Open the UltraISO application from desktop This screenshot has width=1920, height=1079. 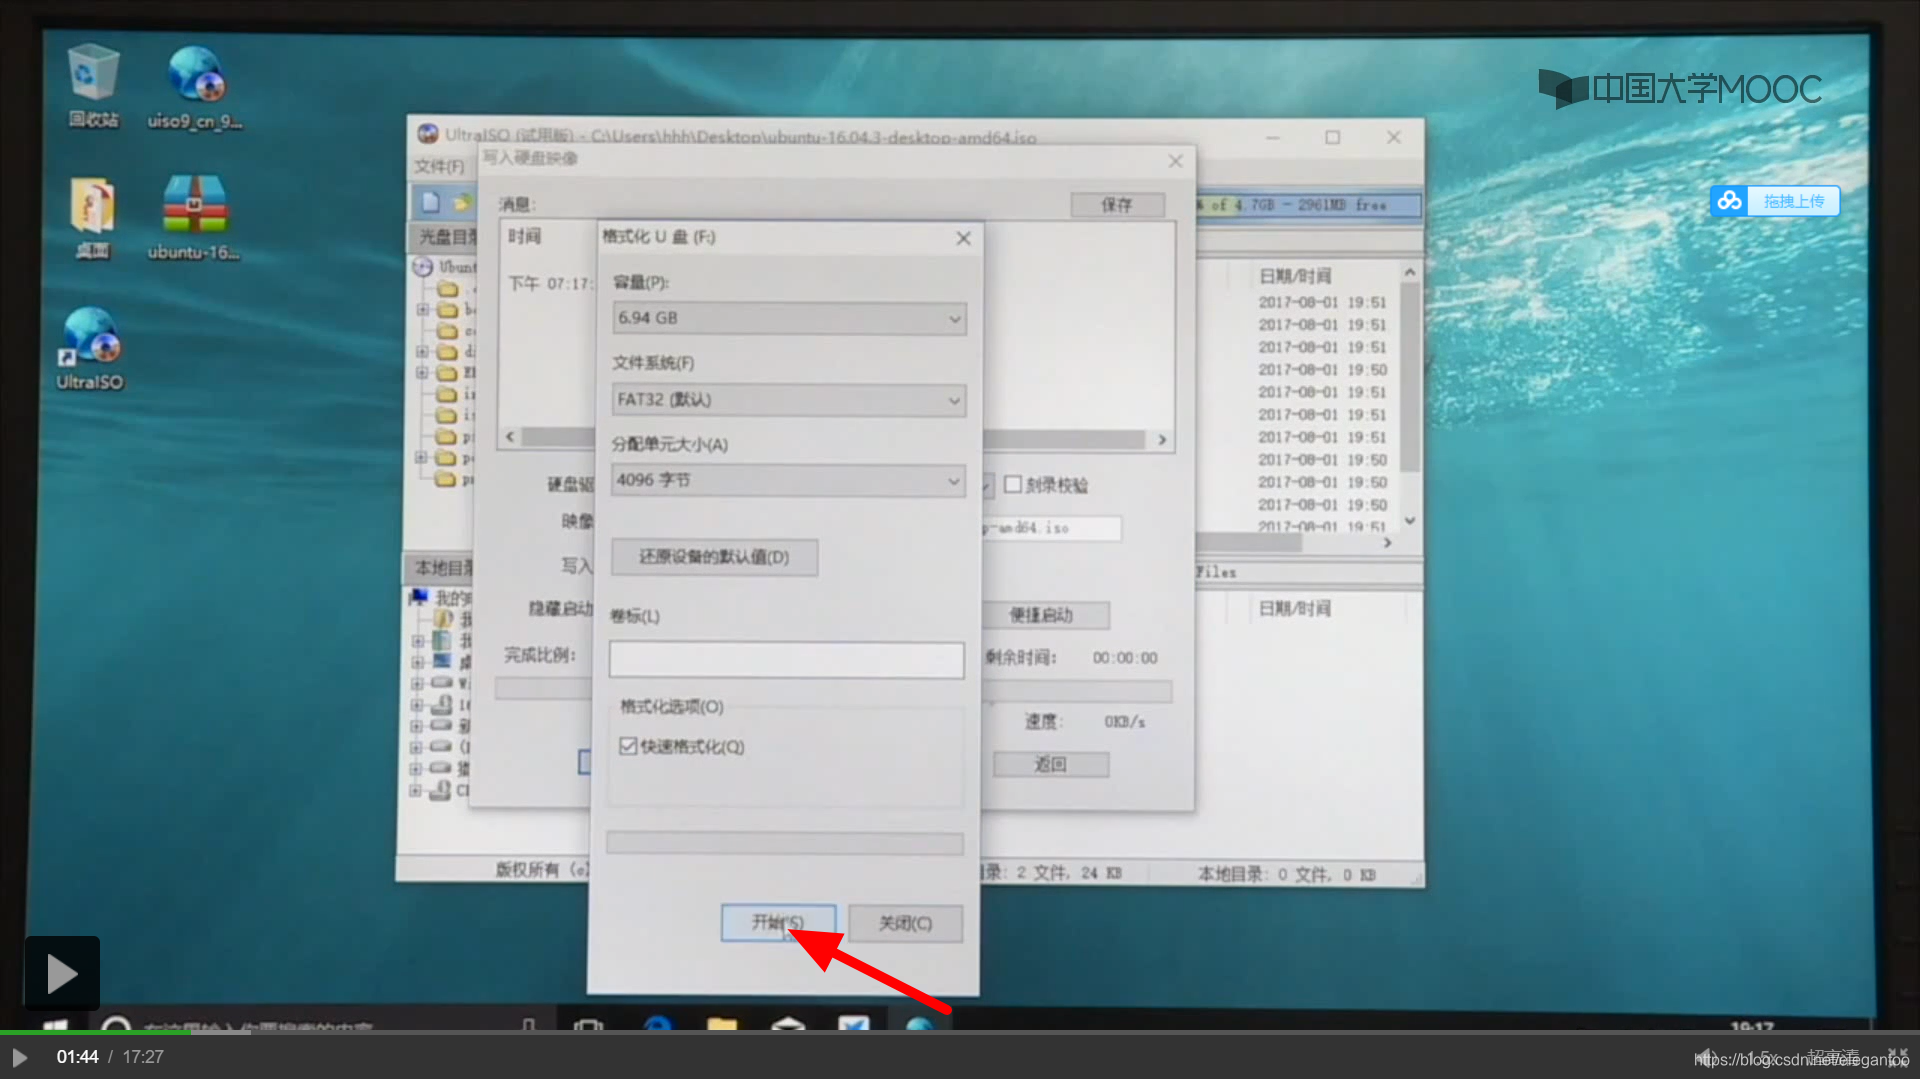(89, 345)
